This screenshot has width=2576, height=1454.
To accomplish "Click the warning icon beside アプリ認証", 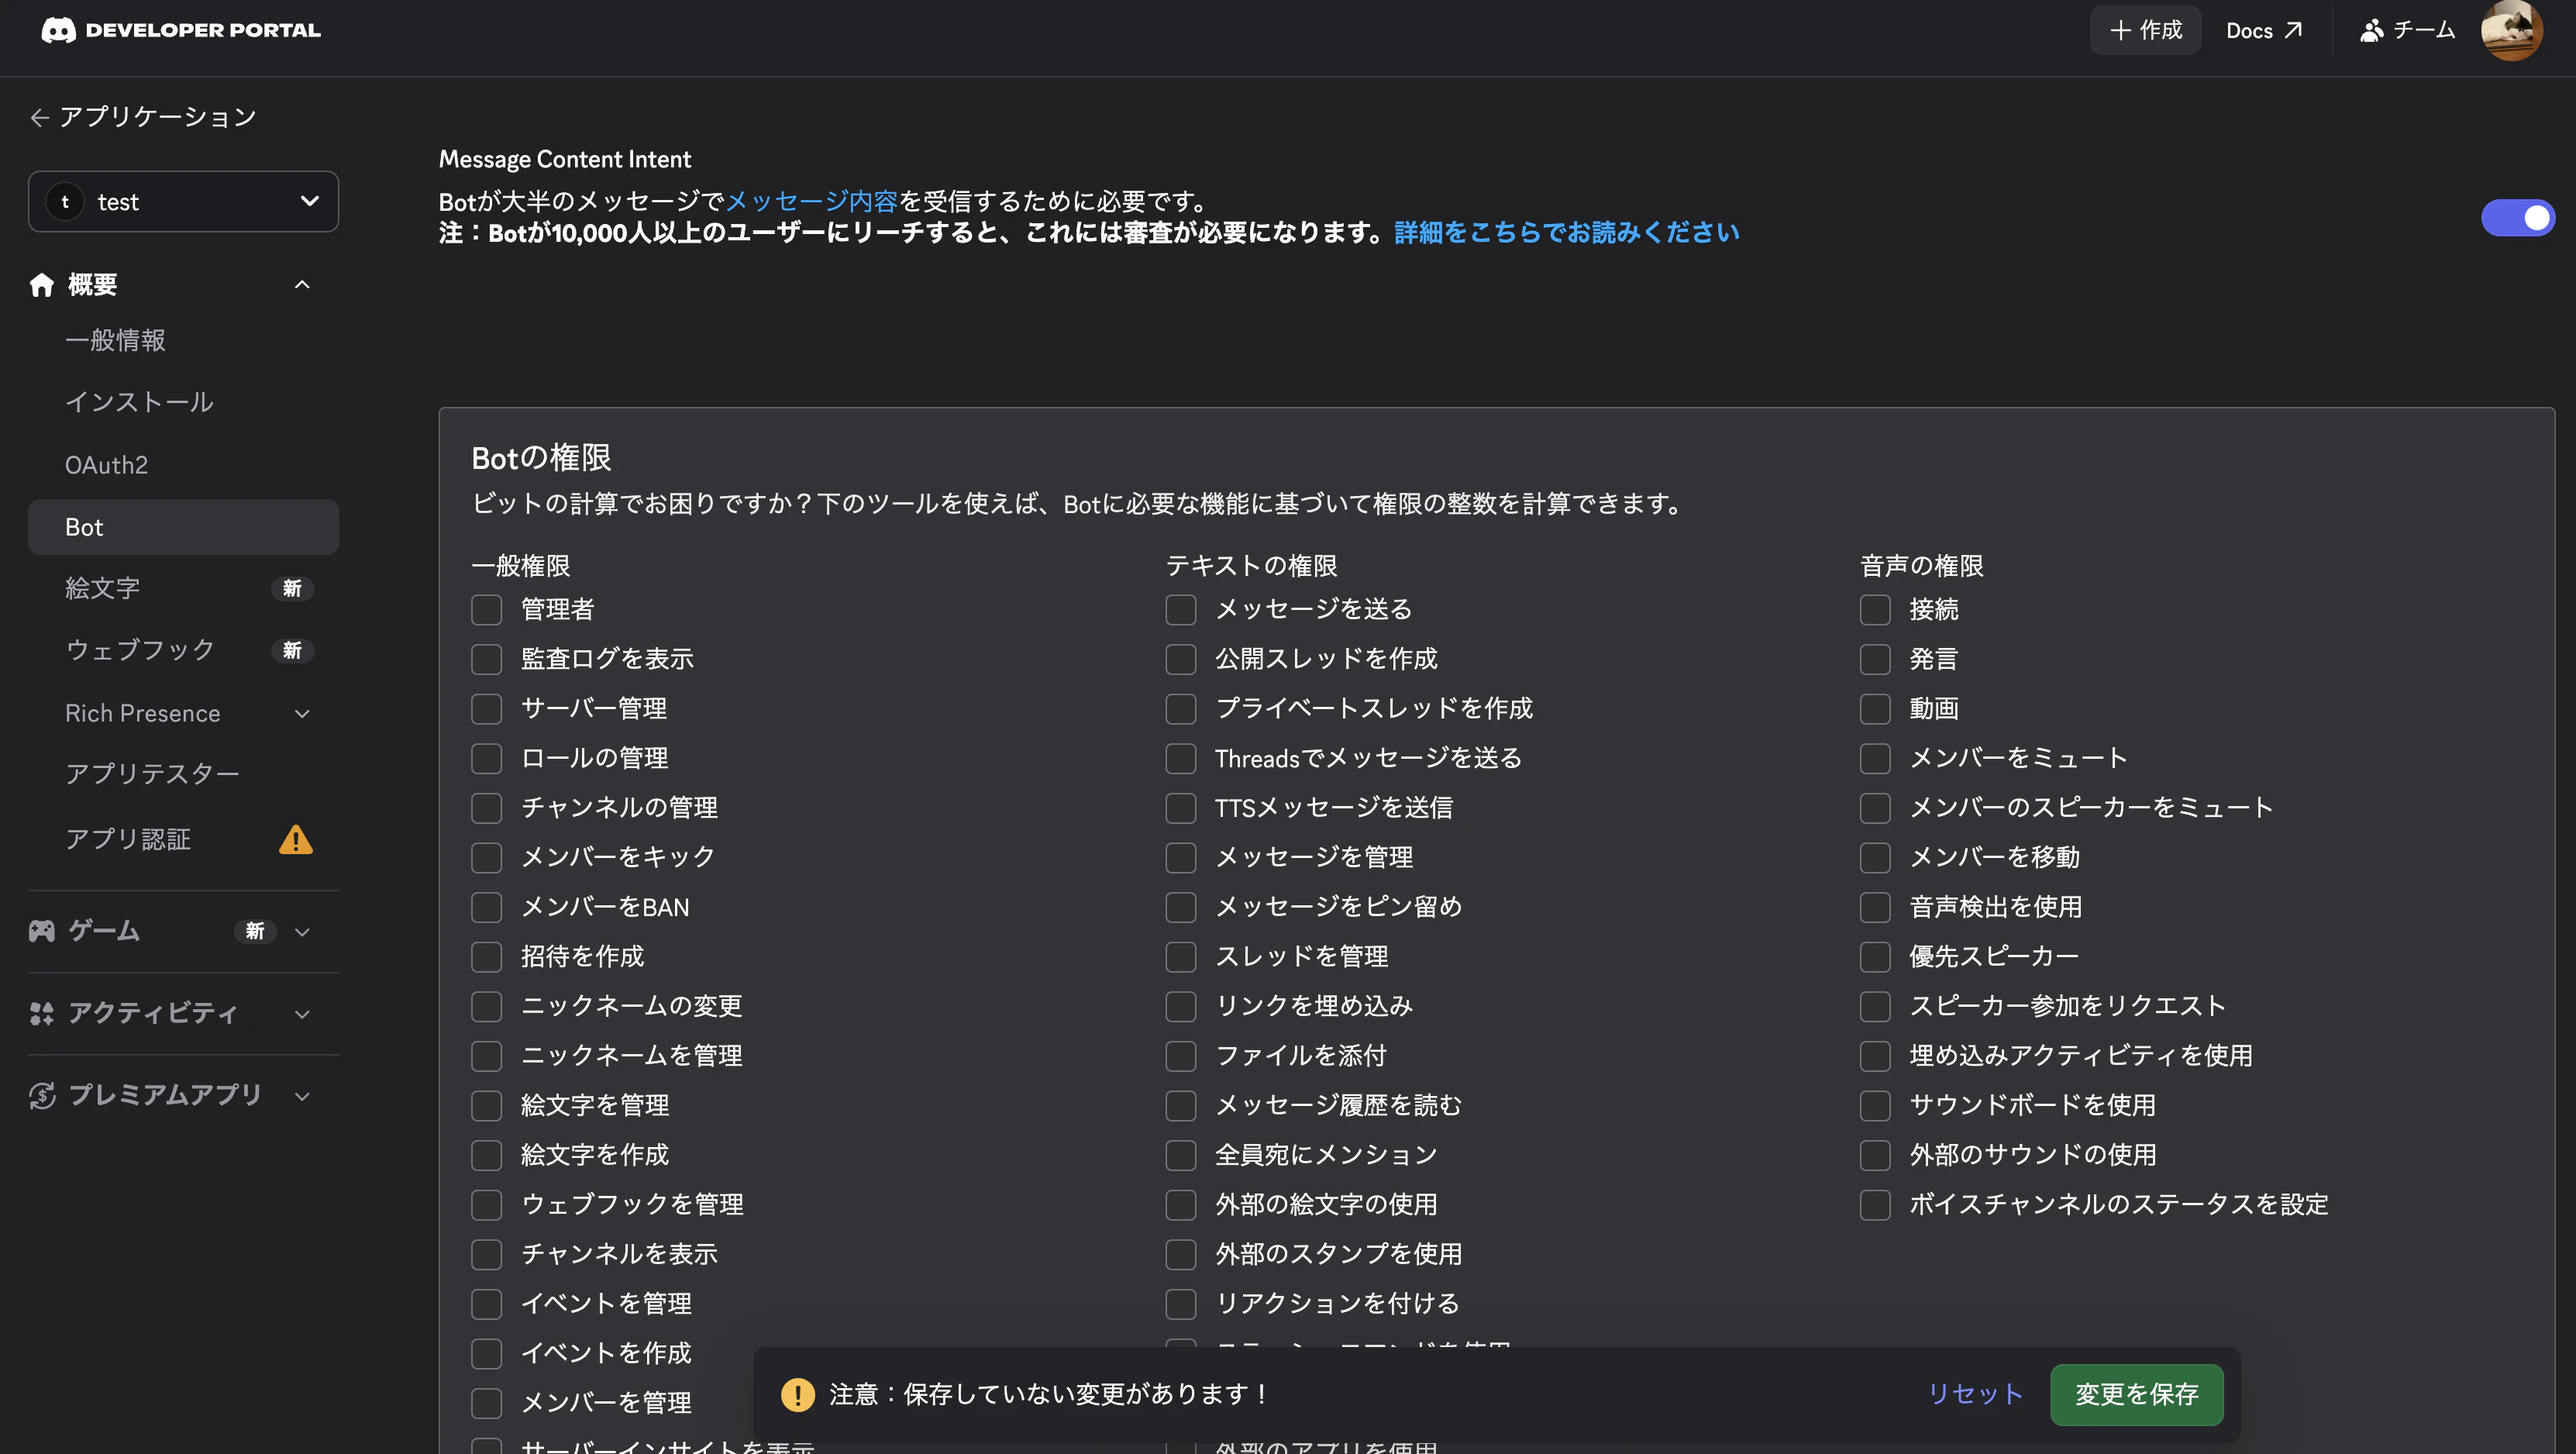I will coord(295,839).
